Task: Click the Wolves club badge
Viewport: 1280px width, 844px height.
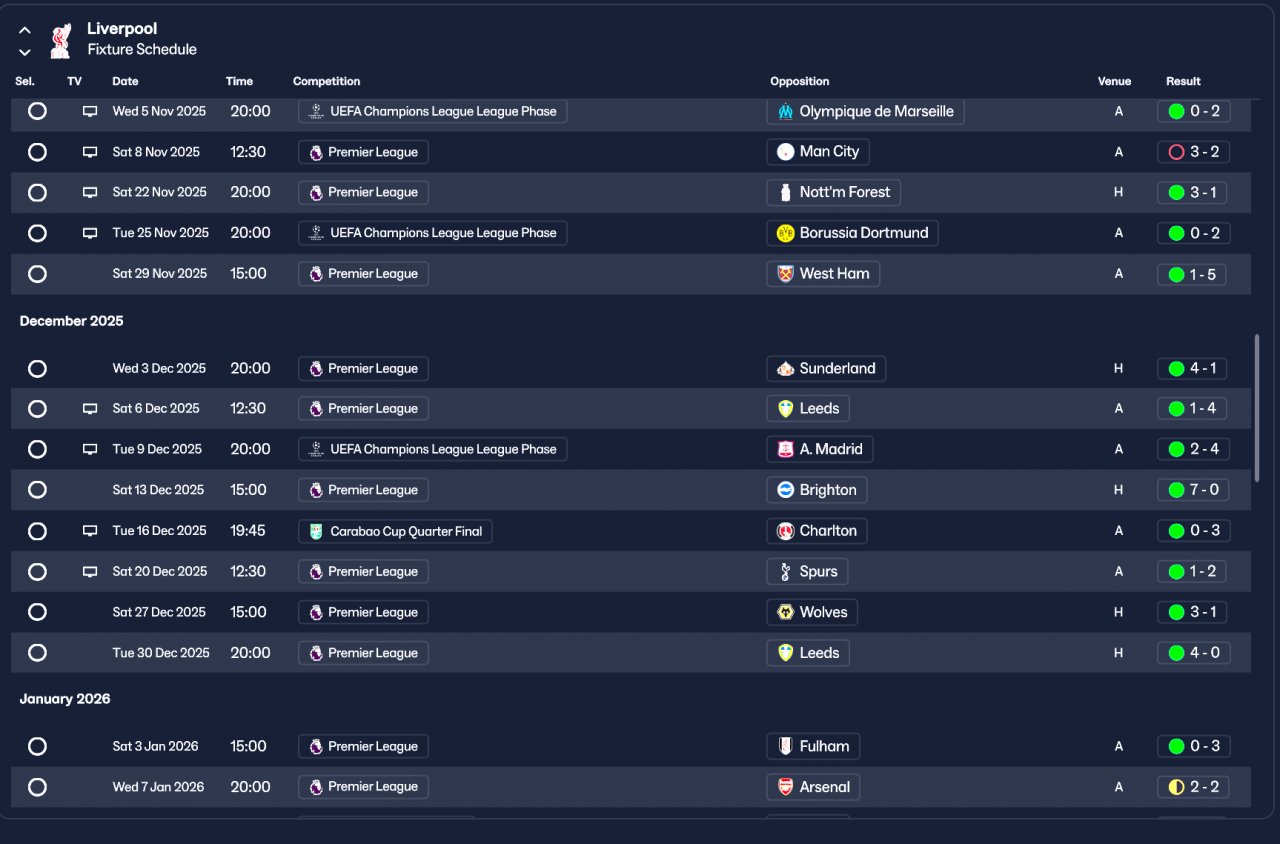Action: pos(785,612)
